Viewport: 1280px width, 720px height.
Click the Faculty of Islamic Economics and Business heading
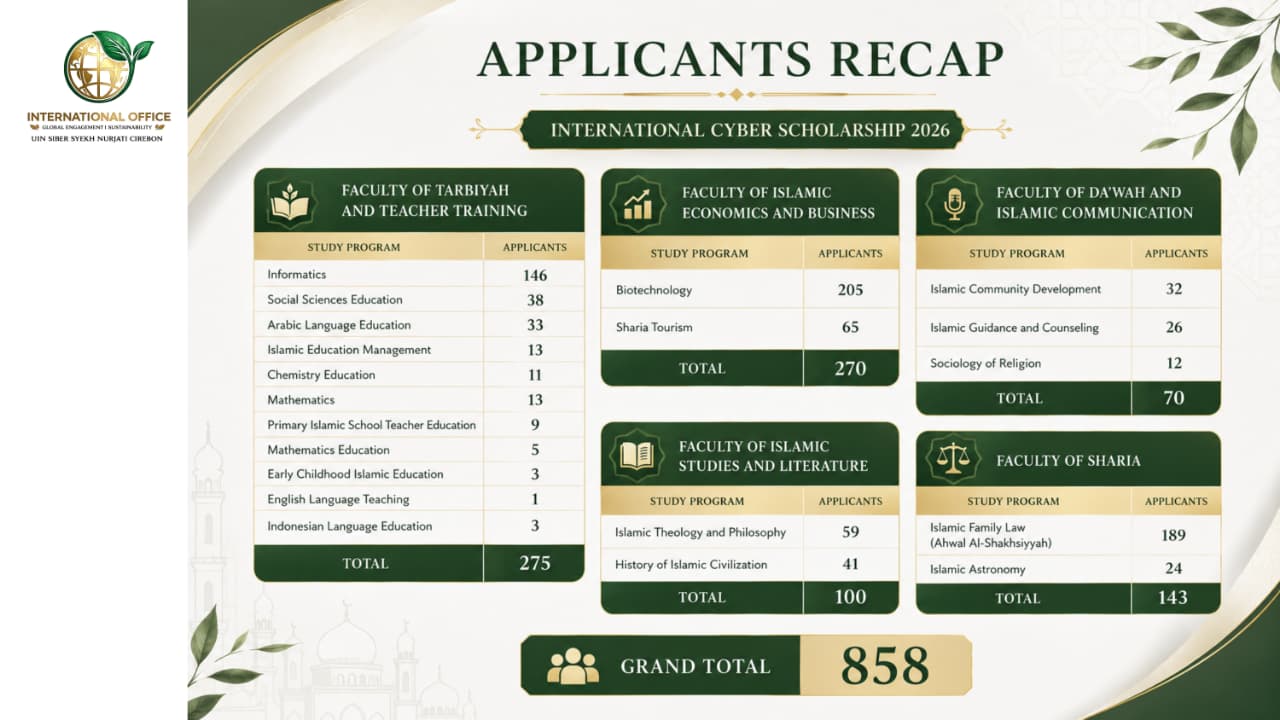[x=778, y=202]
